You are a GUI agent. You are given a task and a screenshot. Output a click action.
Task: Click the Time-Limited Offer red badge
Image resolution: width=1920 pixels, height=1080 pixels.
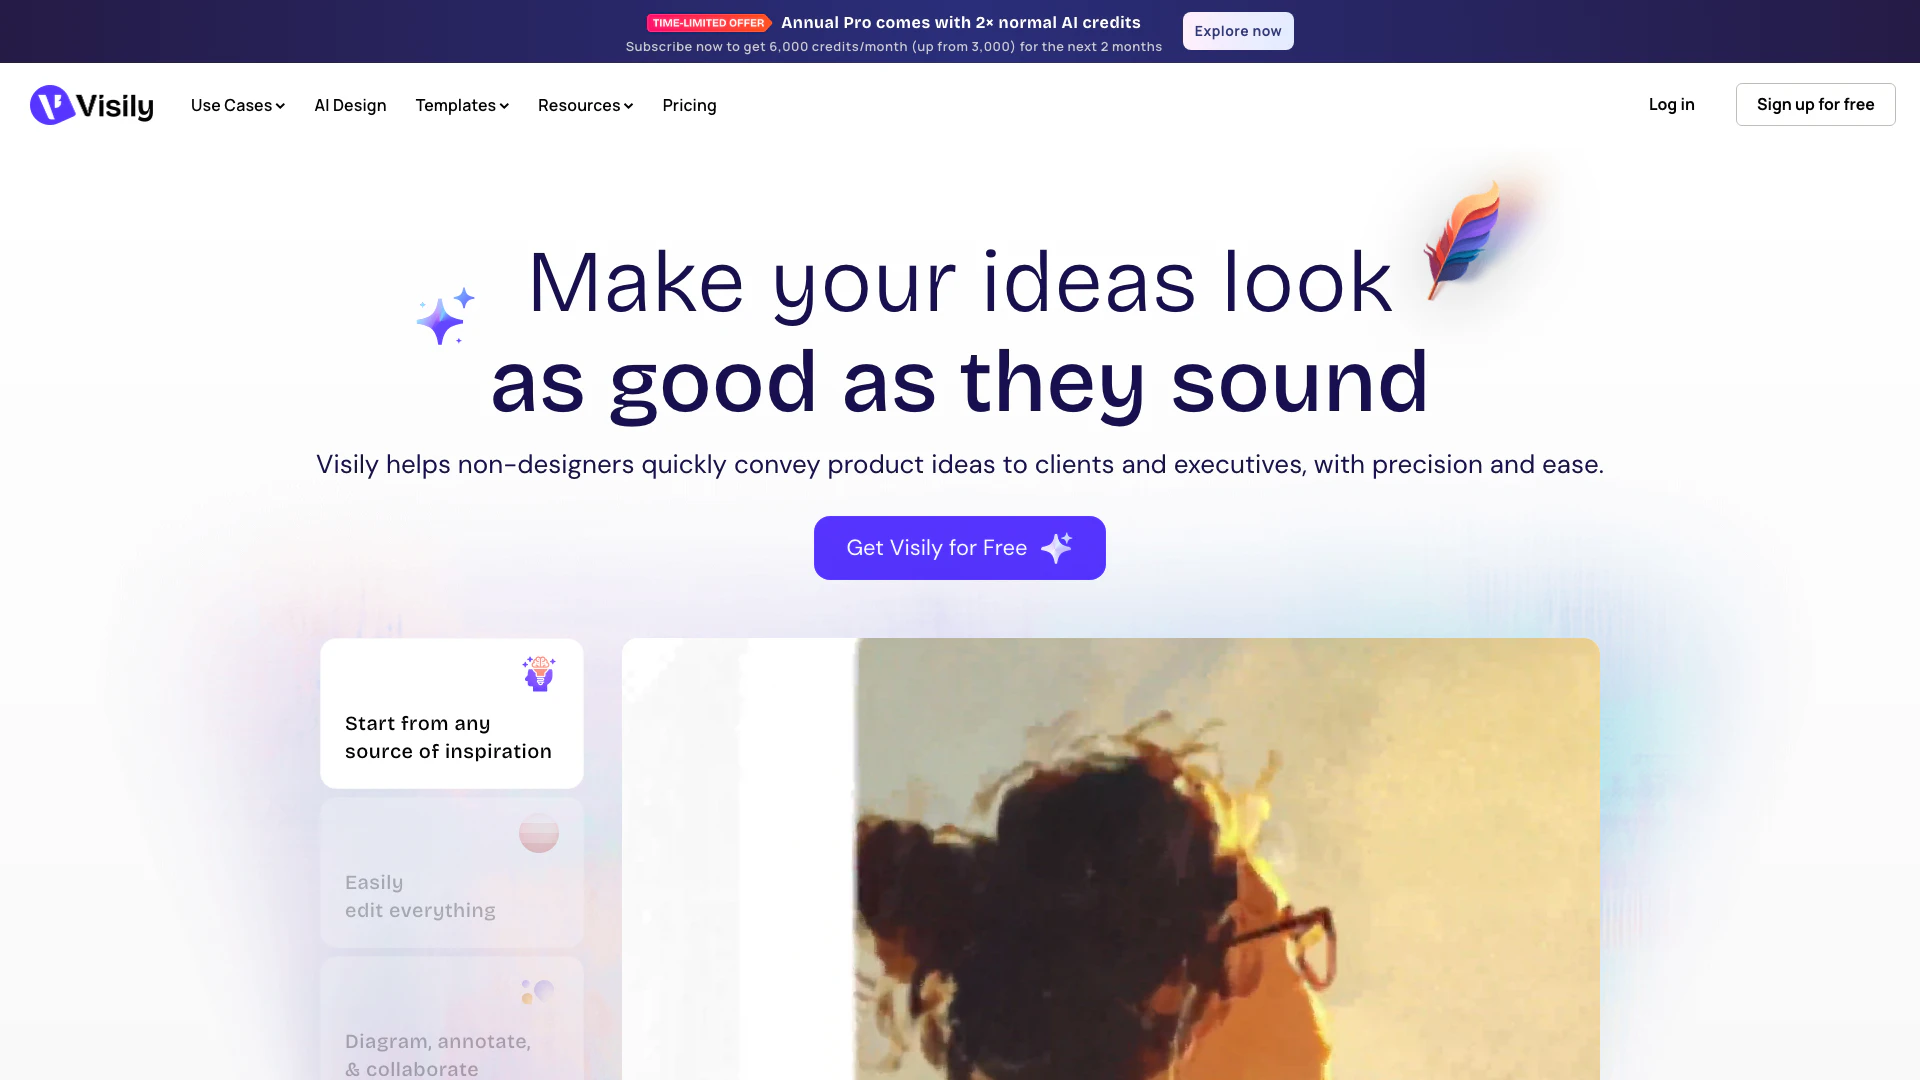point(709,23)
